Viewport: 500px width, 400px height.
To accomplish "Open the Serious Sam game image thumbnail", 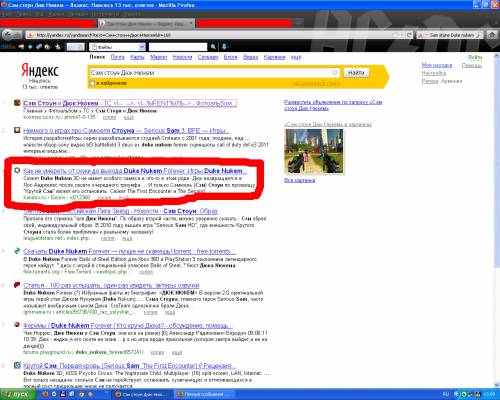I will point(314,151).
